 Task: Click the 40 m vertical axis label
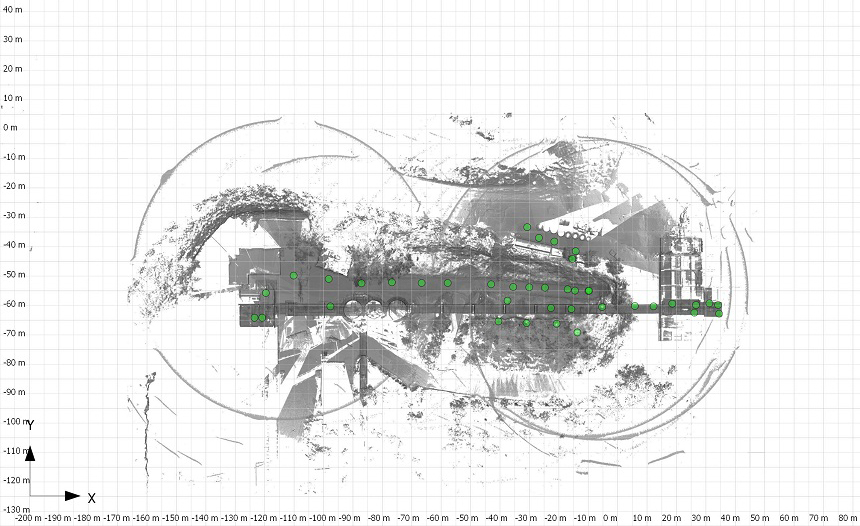point(12,9)
